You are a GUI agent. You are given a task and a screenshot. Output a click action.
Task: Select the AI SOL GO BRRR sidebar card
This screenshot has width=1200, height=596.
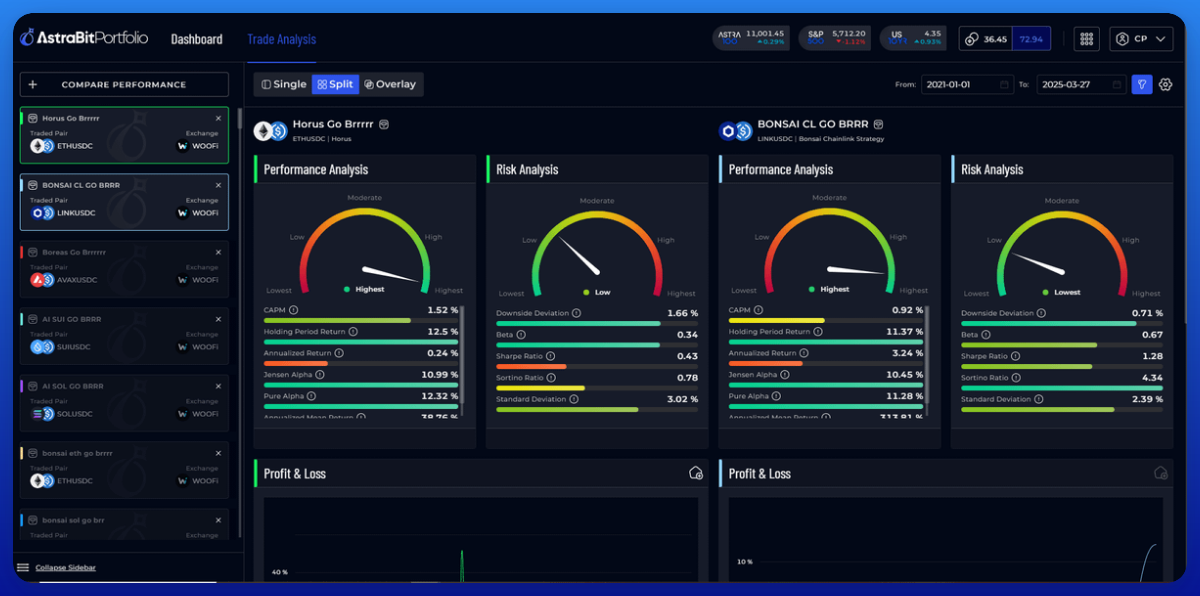(x=124, y=403)
